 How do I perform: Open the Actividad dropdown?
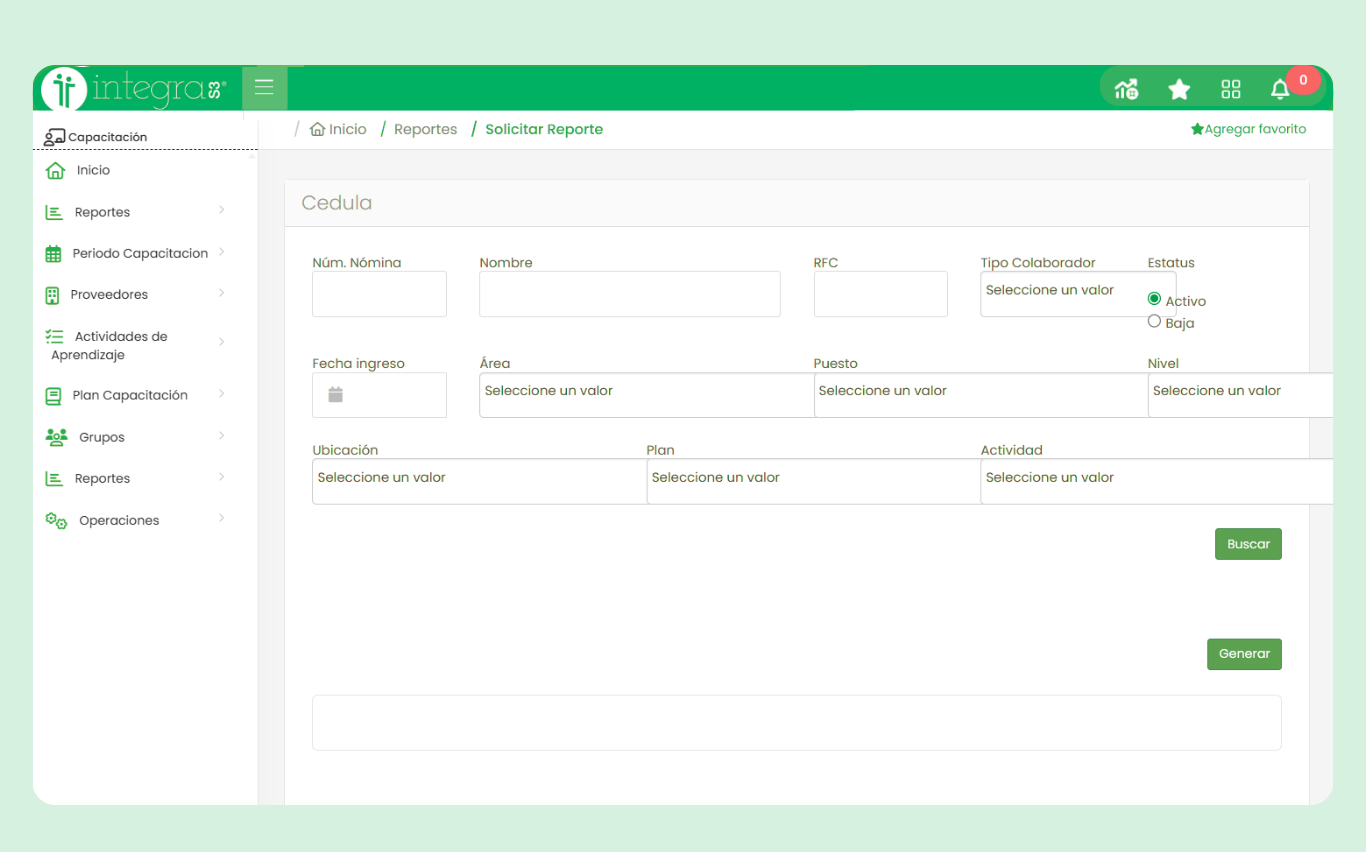pos(1157,482)
